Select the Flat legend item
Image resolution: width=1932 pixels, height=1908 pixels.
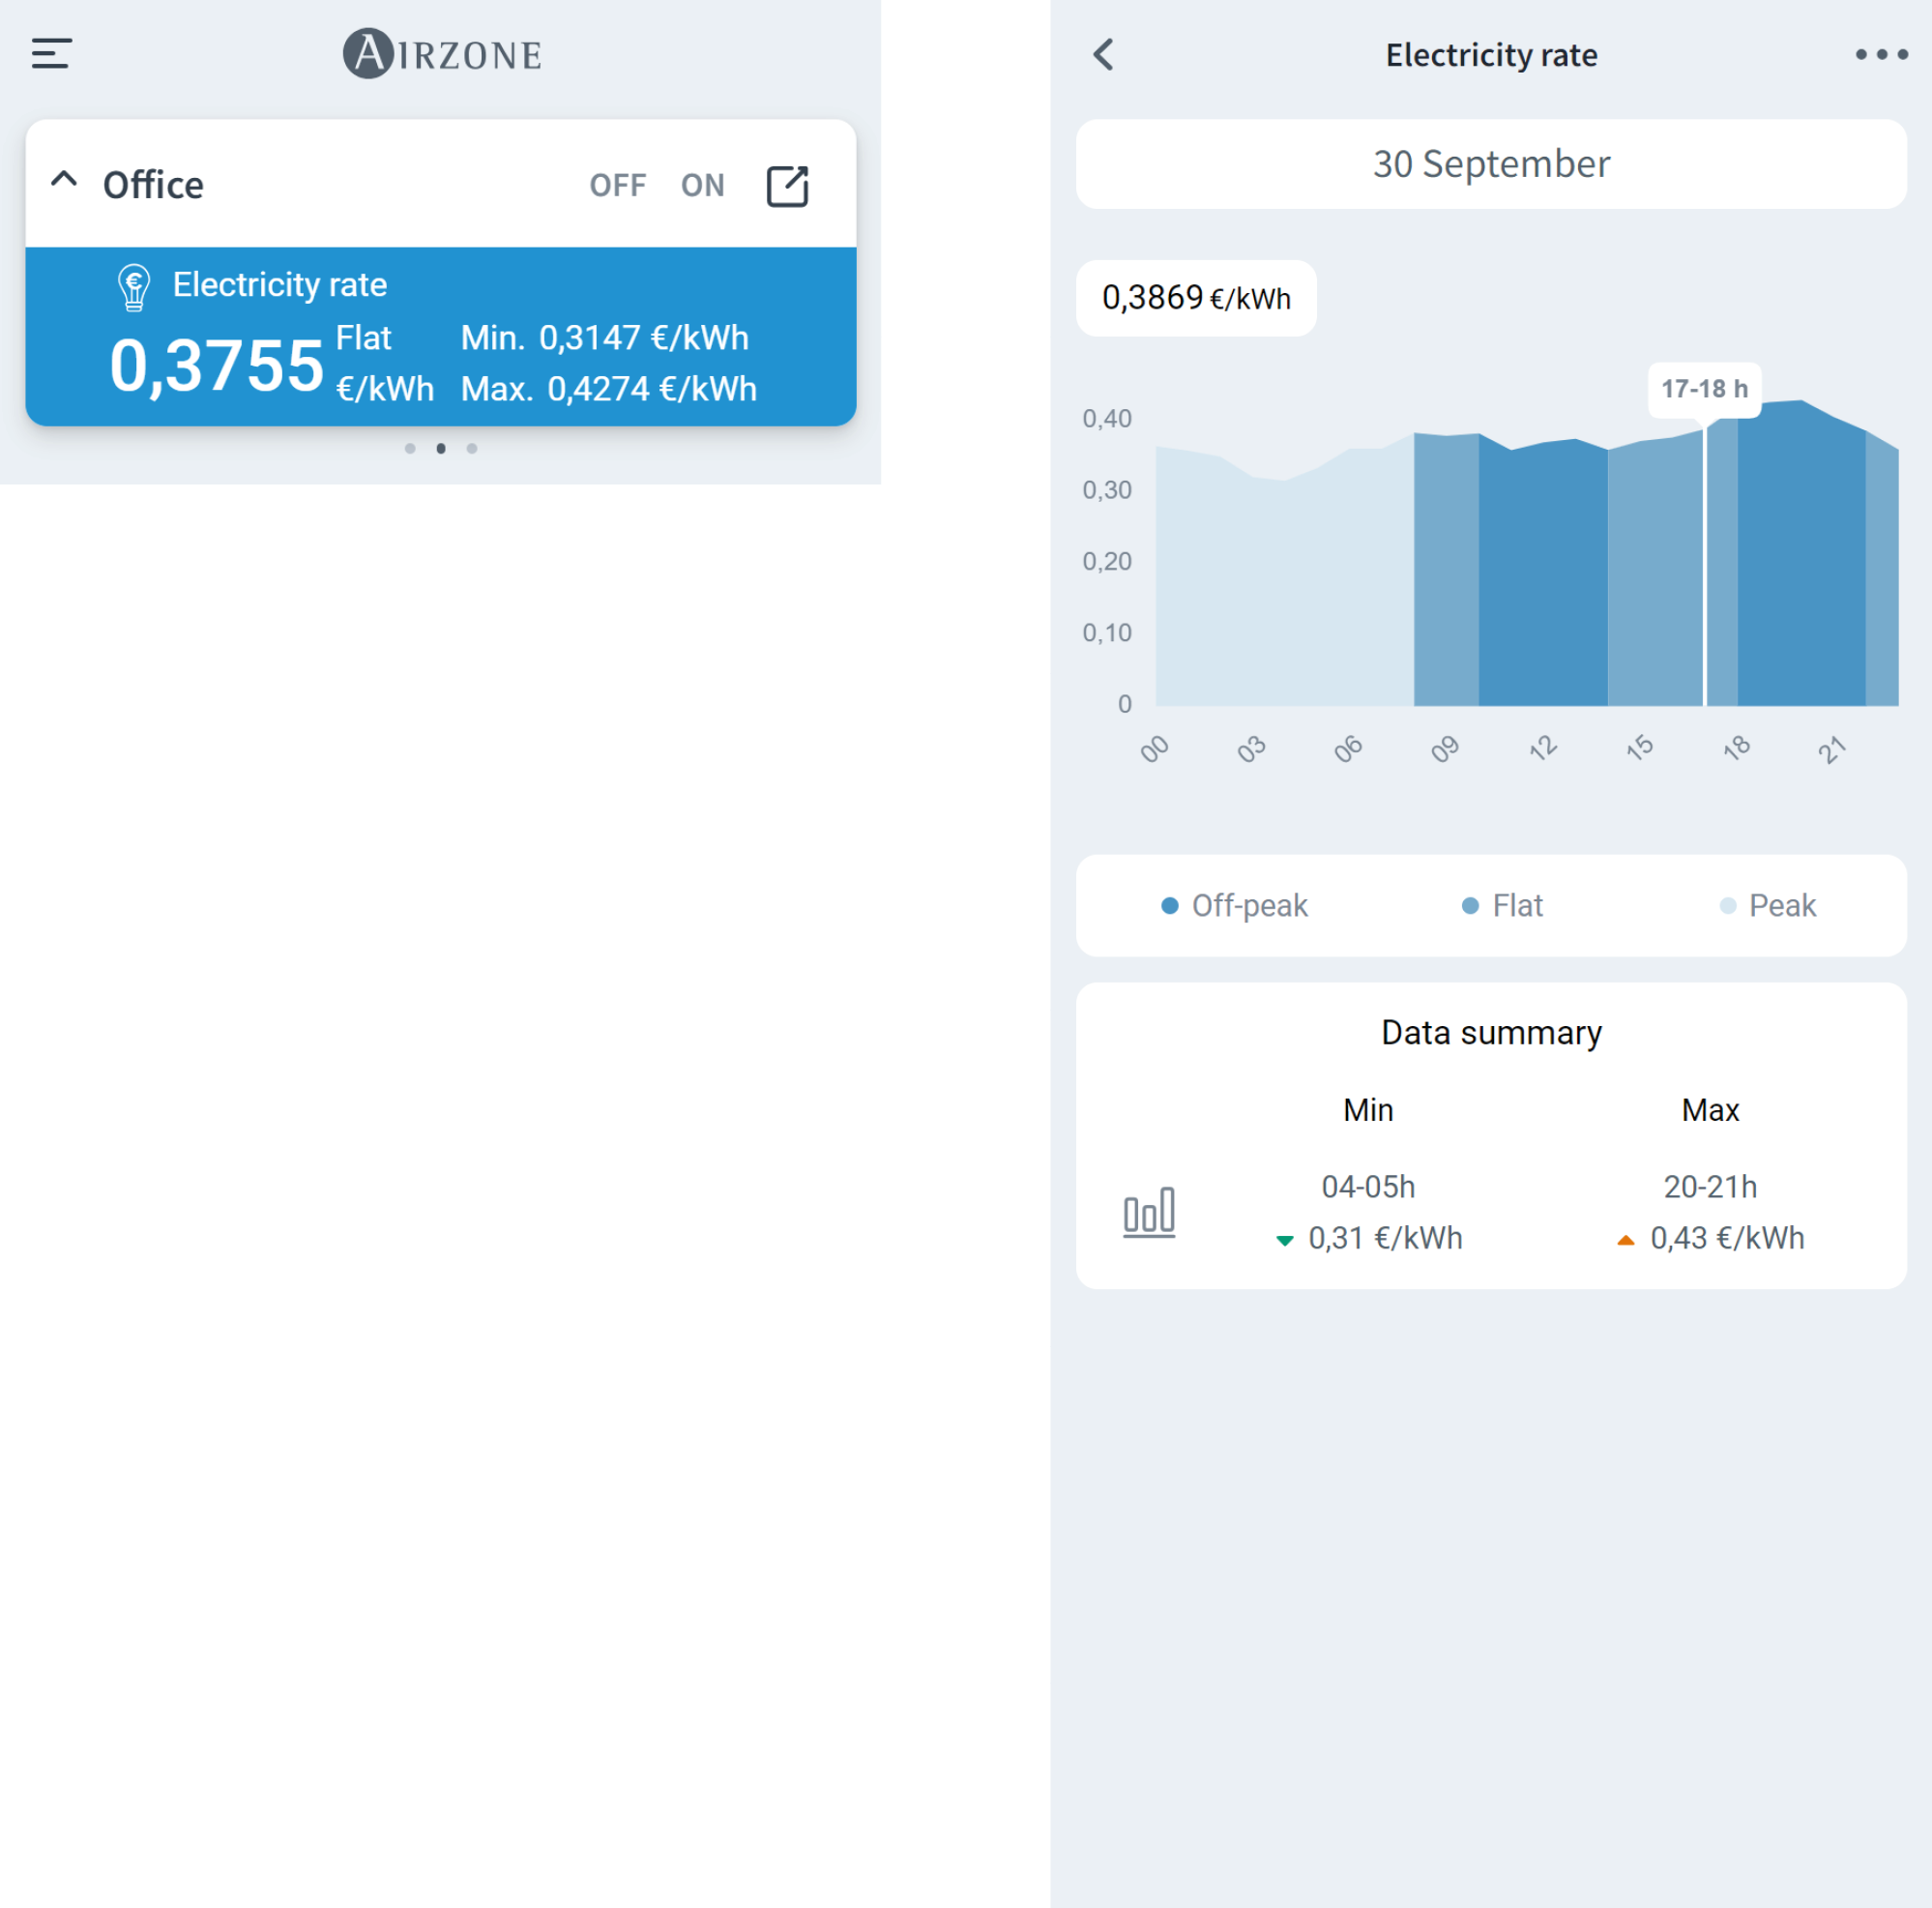tap(1502, 905)
